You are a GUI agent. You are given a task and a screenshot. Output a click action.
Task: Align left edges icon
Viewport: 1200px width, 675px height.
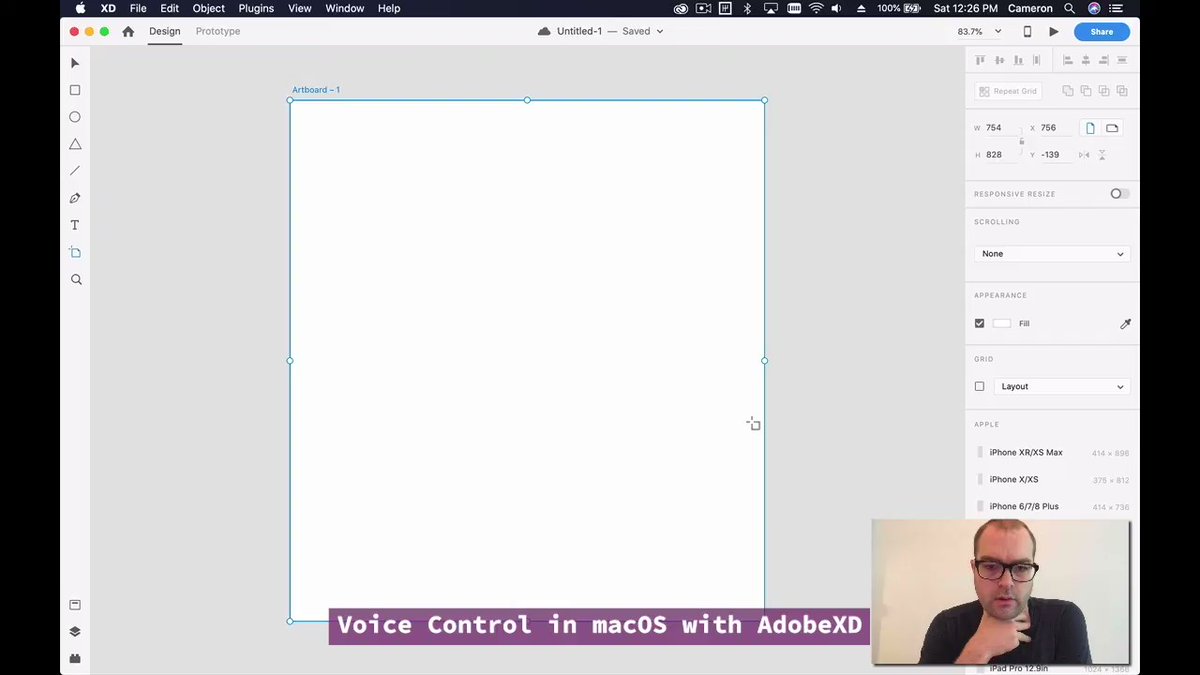click(1068, 60)
